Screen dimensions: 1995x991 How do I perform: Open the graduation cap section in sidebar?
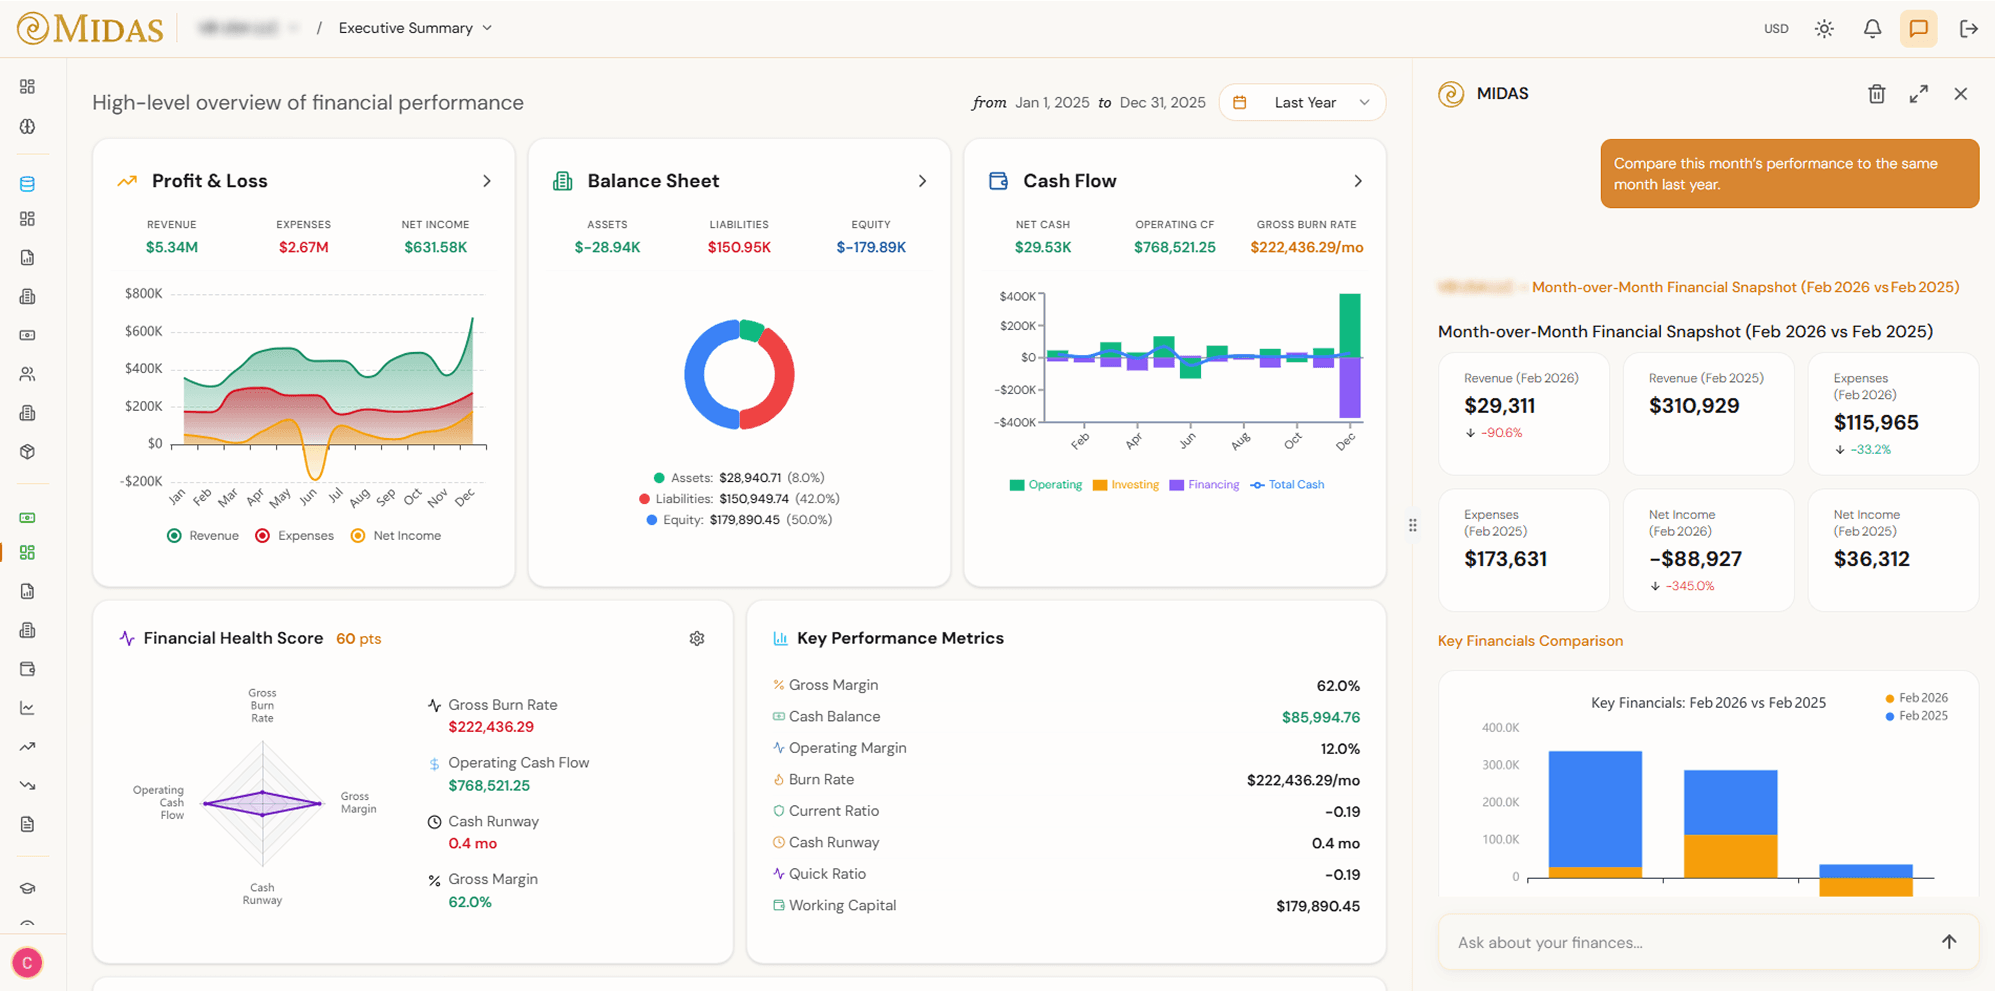click(28, 887)
